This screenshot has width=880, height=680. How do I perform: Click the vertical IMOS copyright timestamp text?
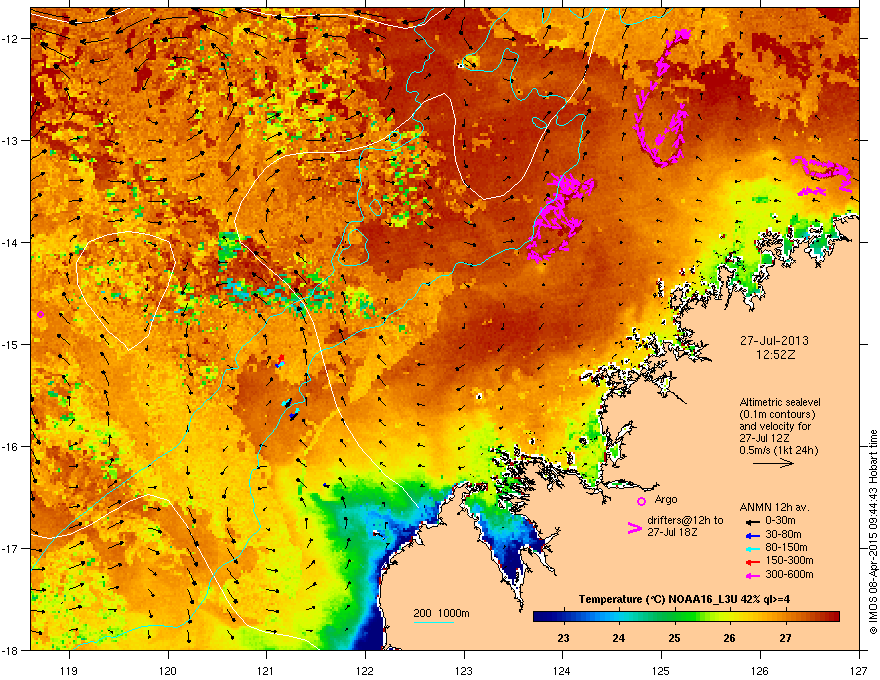pyautogui.click(x=873, y=532)
